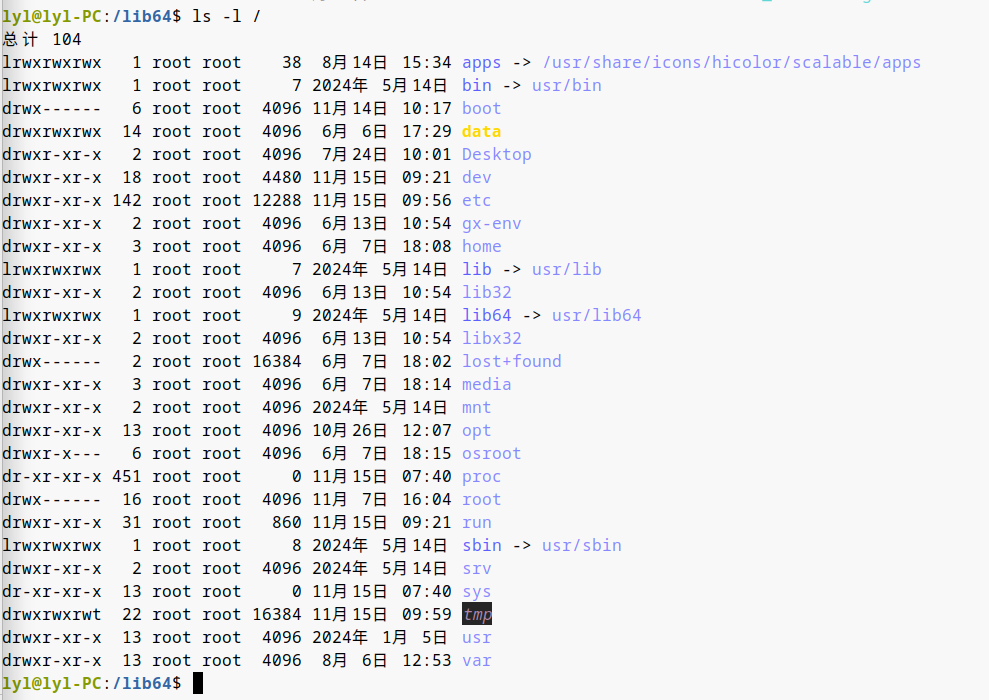Click the 'gx-env' directory name
Image resolution: width=989 pixels, height=700 pixels.
click(x=491, y=223)
